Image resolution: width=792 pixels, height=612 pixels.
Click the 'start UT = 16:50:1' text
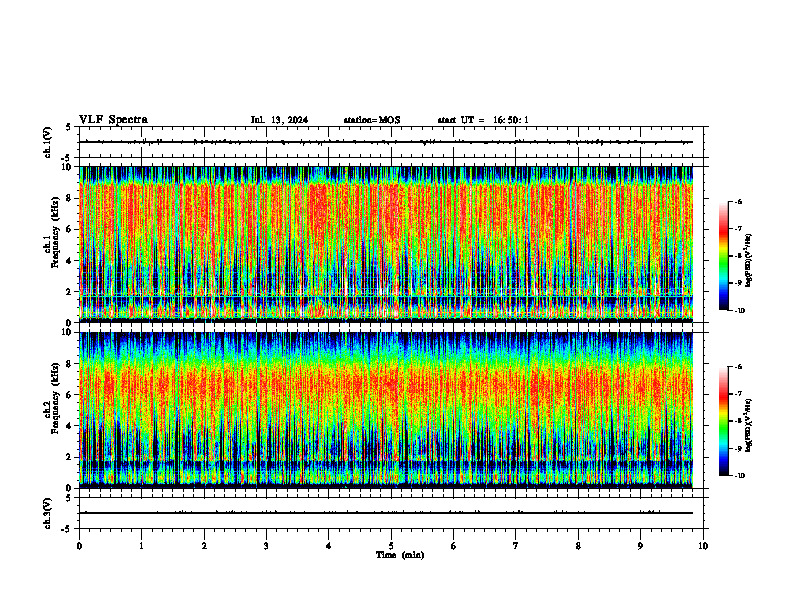pos(483,120)
